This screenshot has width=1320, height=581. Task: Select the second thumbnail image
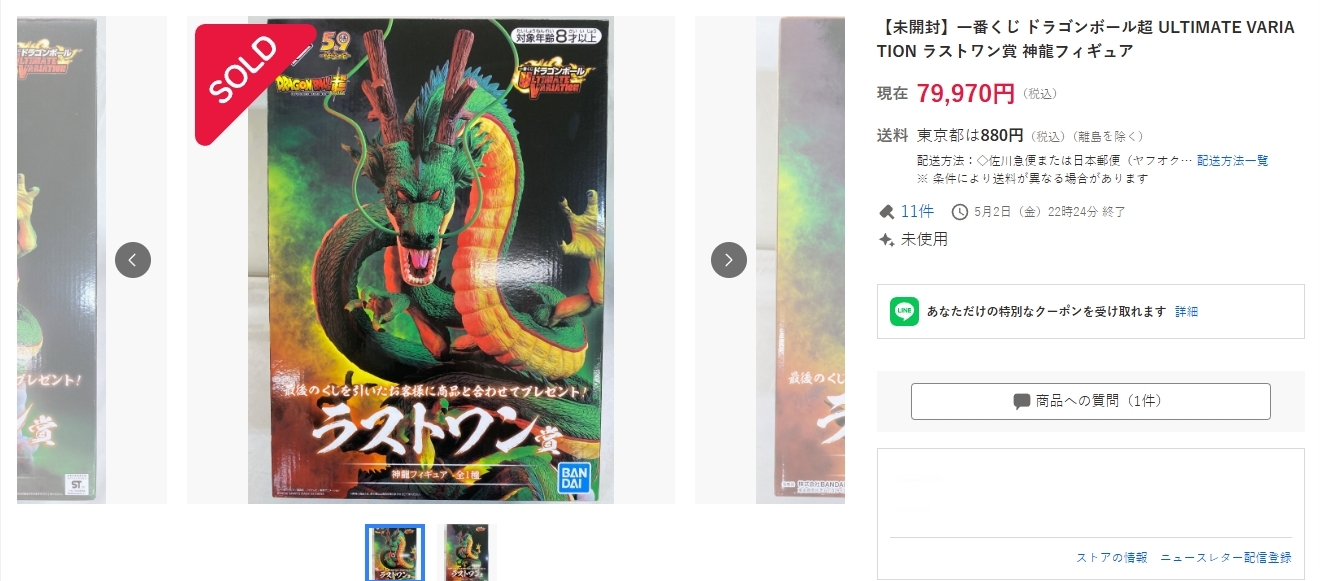[x=467, y=552]
